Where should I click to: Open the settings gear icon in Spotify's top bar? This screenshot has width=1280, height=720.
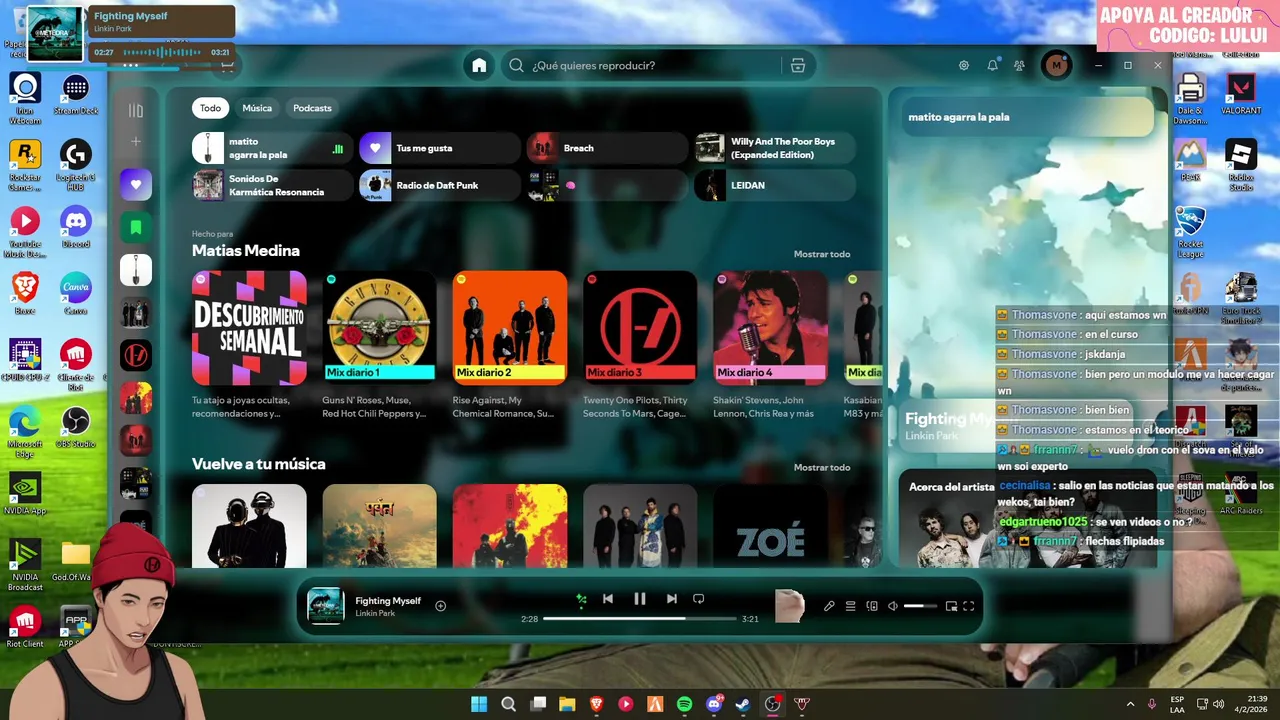point(964,65)
